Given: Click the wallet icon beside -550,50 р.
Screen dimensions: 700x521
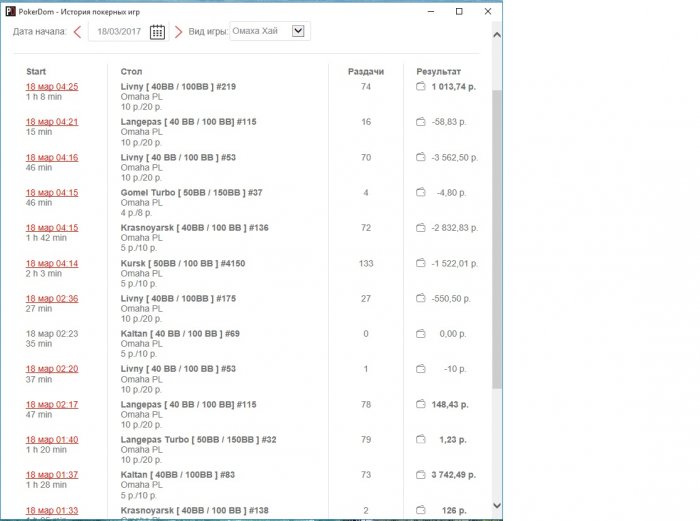Looking at the screenshot, I should pyautogui.click(x=421, y=298).
